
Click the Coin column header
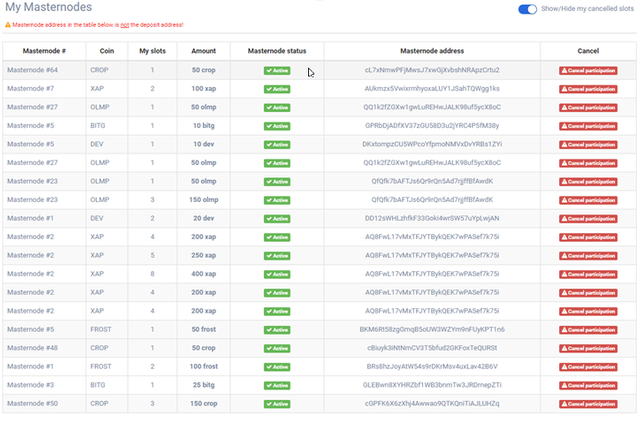point(107,51)
